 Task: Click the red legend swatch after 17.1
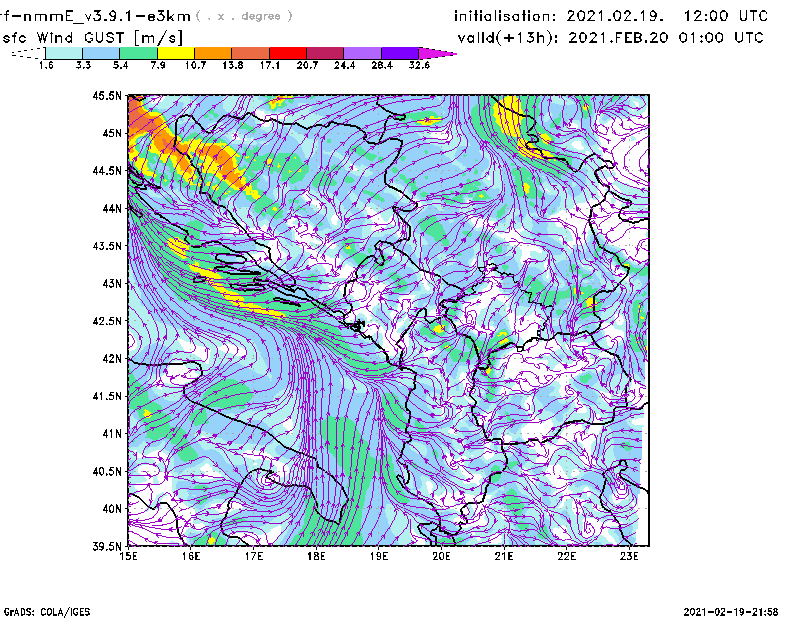click(288, 53)
